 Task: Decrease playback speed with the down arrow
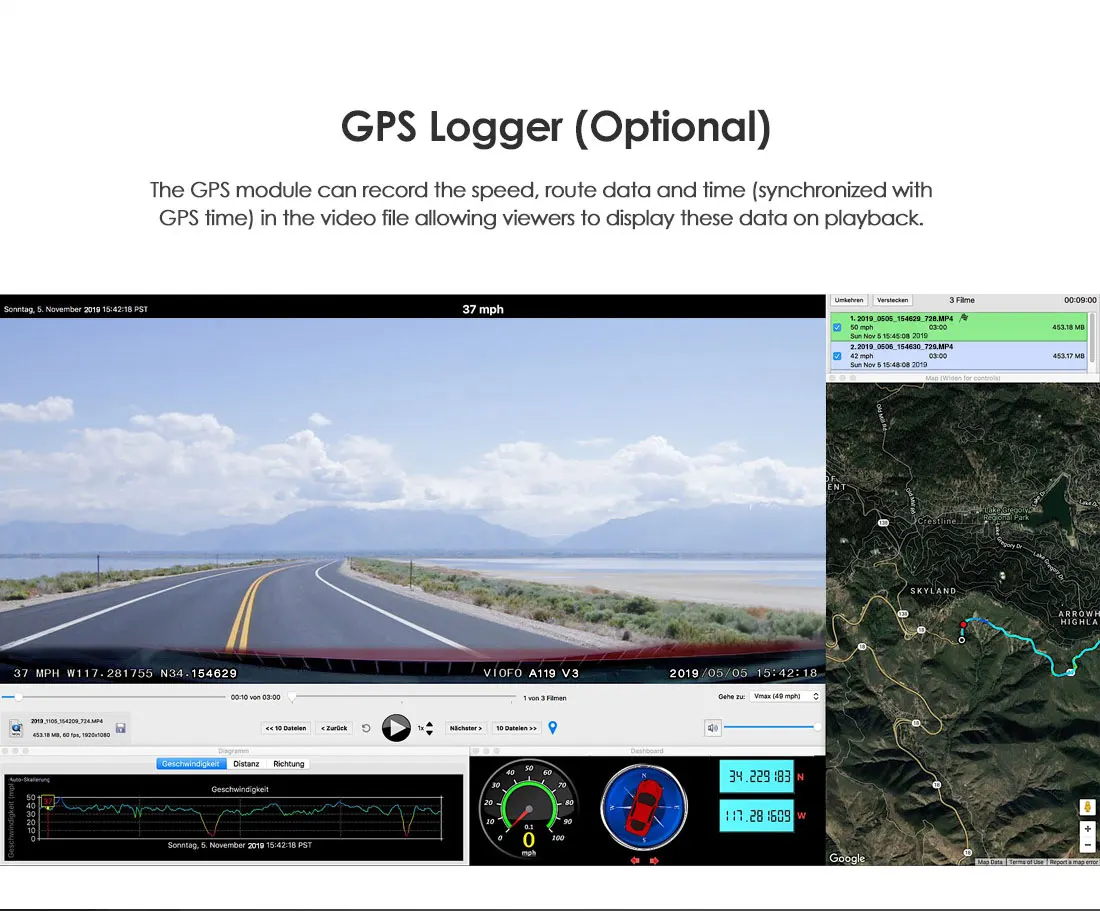pos(429,732)
